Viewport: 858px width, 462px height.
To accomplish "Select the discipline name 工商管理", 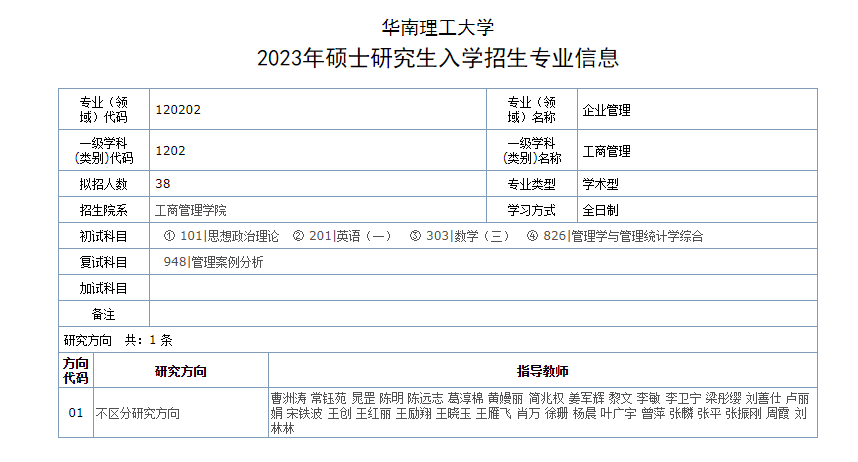I will tap(606, 151).
